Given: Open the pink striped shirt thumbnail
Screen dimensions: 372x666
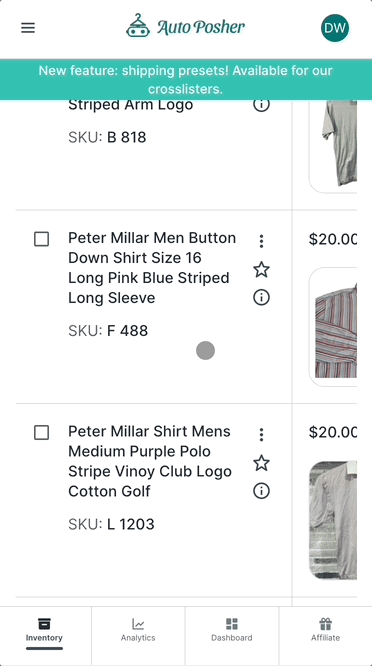Looking at the screenshot, I should click(x=333, y=327).
